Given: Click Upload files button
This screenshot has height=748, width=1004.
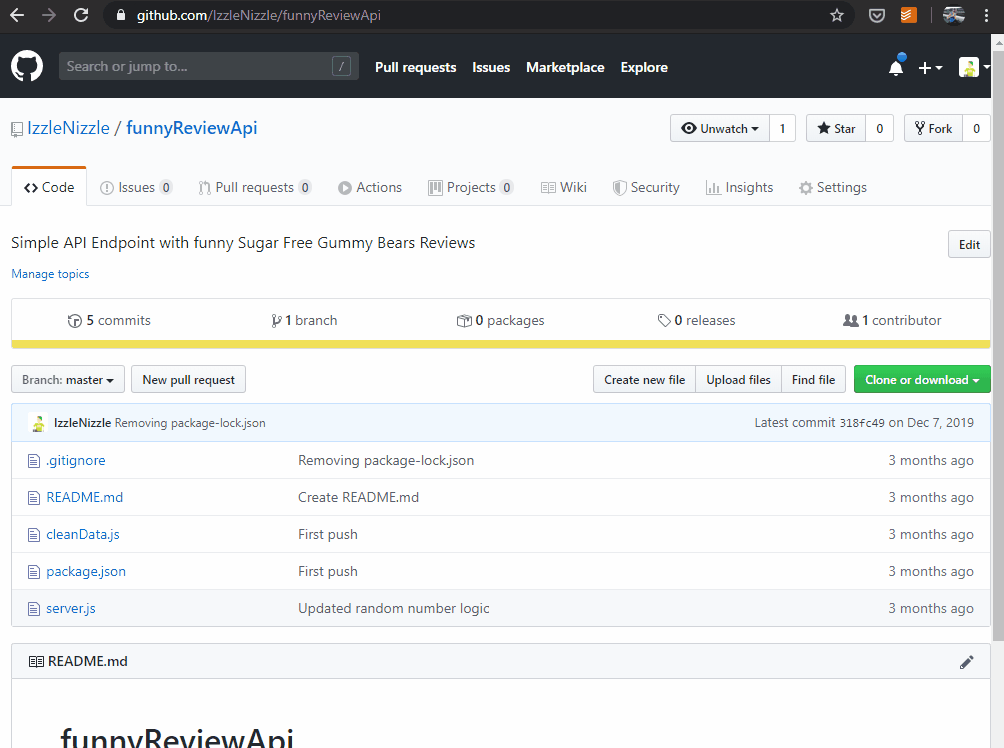Looking at the screenshot, I should 738,380.
